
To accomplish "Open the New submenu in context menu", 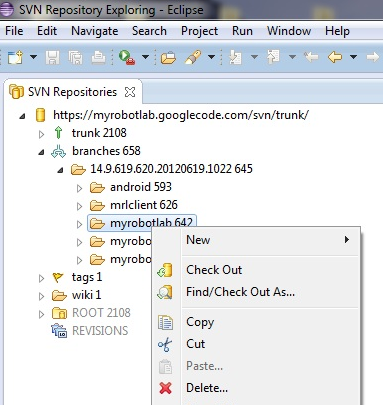I will coord(255,240).
